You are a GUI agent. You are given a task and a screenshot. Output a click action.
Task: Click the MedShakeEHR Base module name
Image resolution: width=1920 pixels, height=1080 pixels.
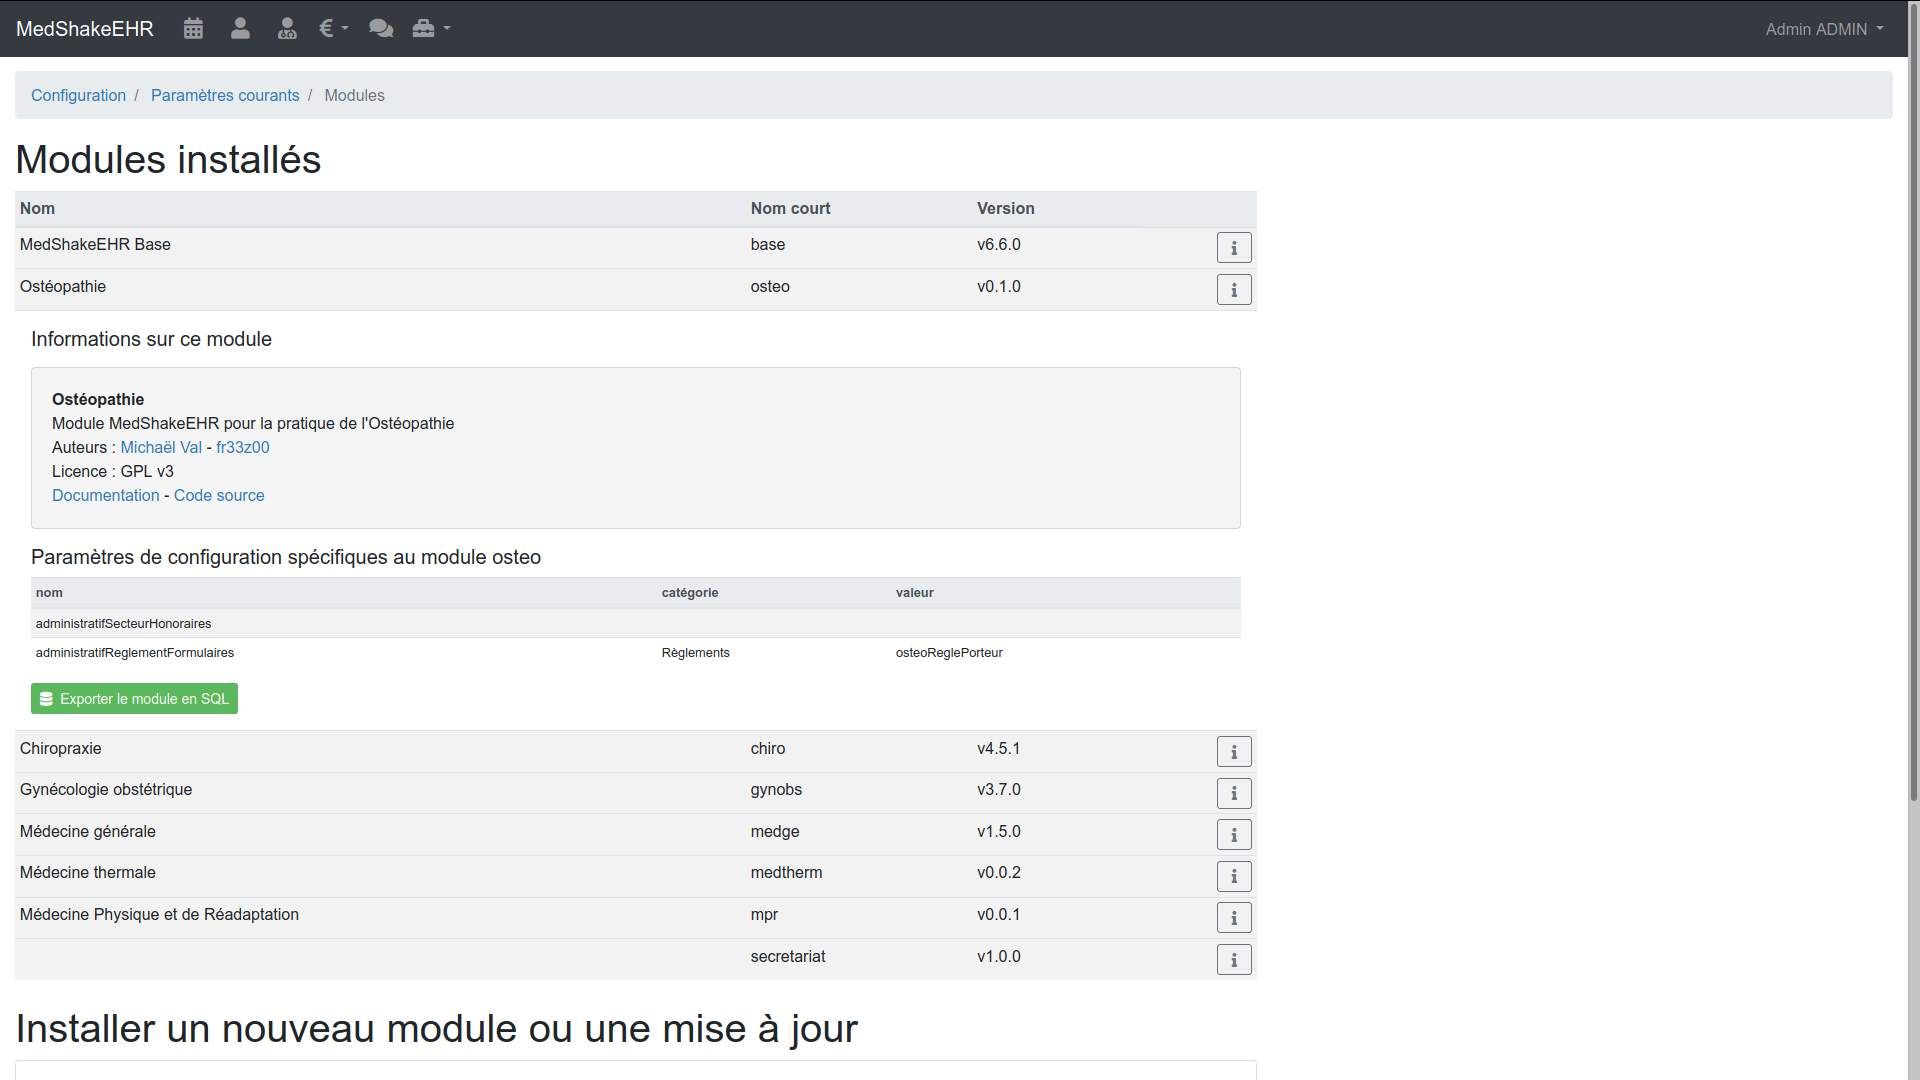point(95,244)
